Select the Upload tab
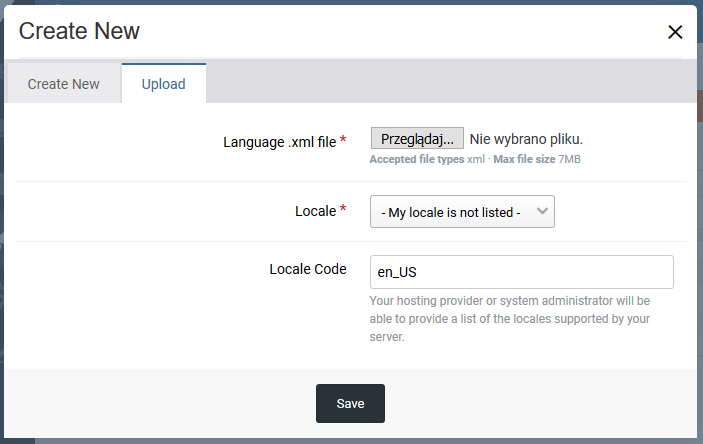Viewport: 703px width, 444px height. [163, 84]
